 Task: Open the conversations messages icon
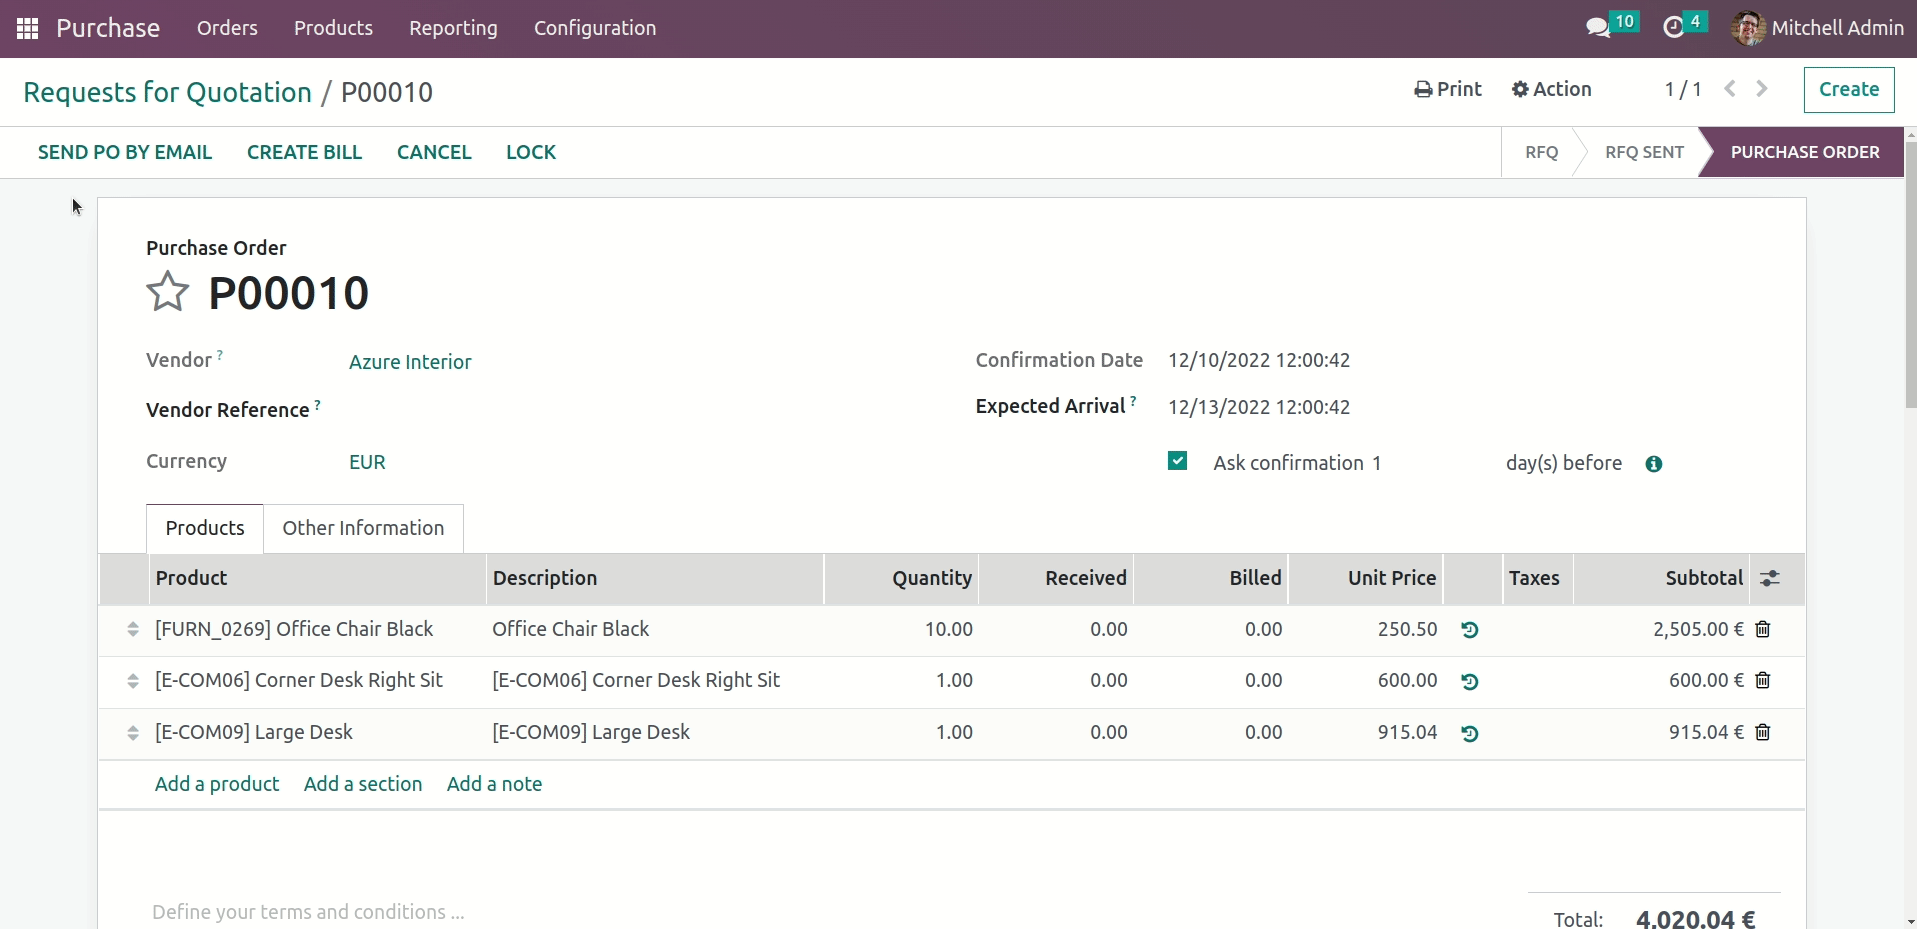1598,27
